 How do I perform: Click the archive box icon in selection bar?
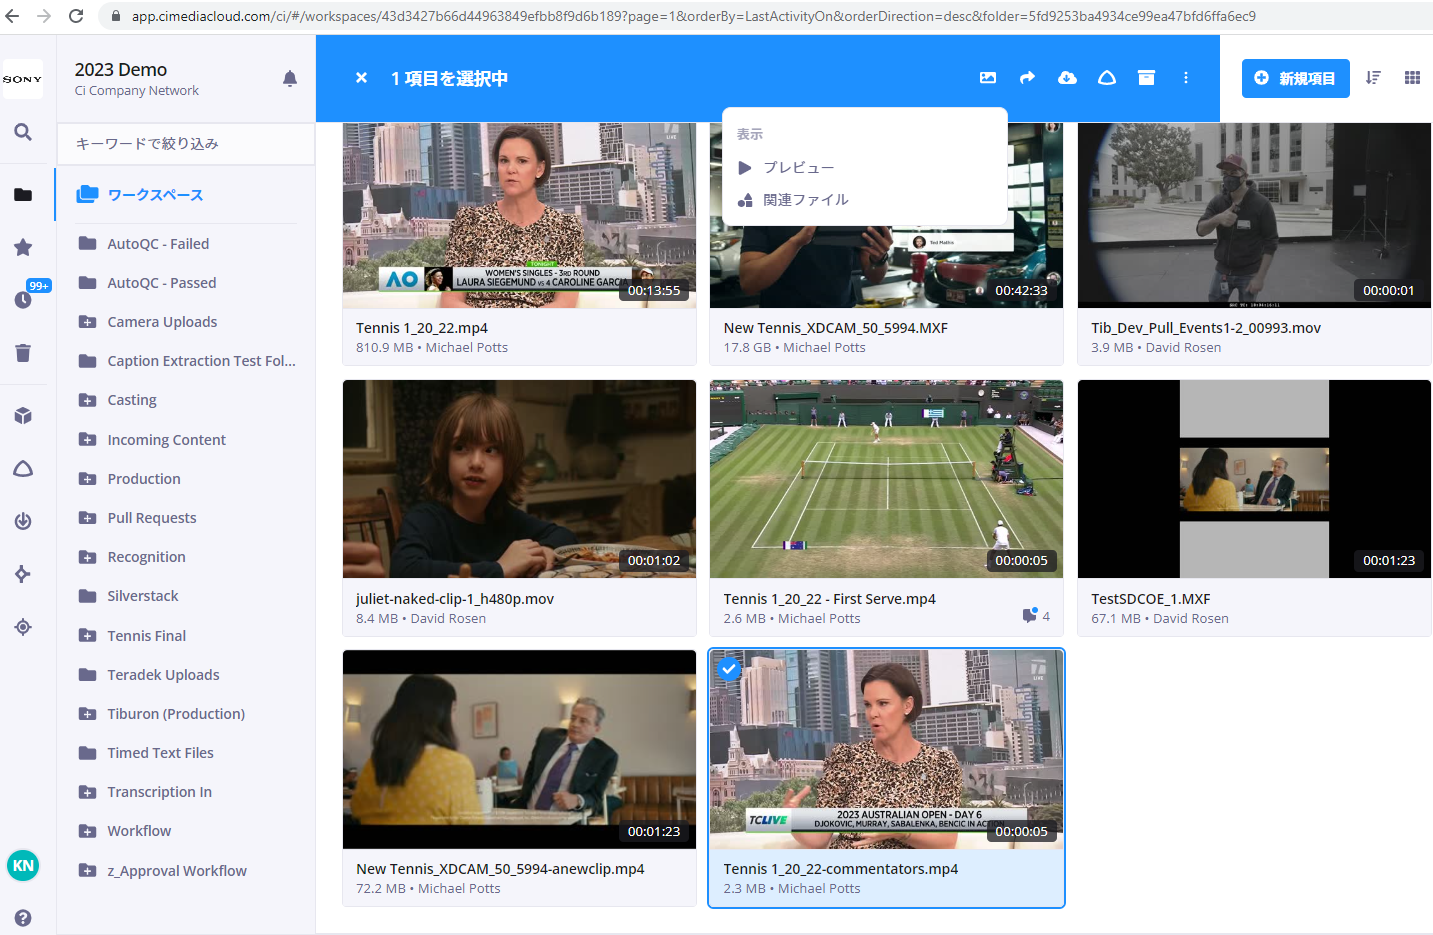tap(1146, 78)
